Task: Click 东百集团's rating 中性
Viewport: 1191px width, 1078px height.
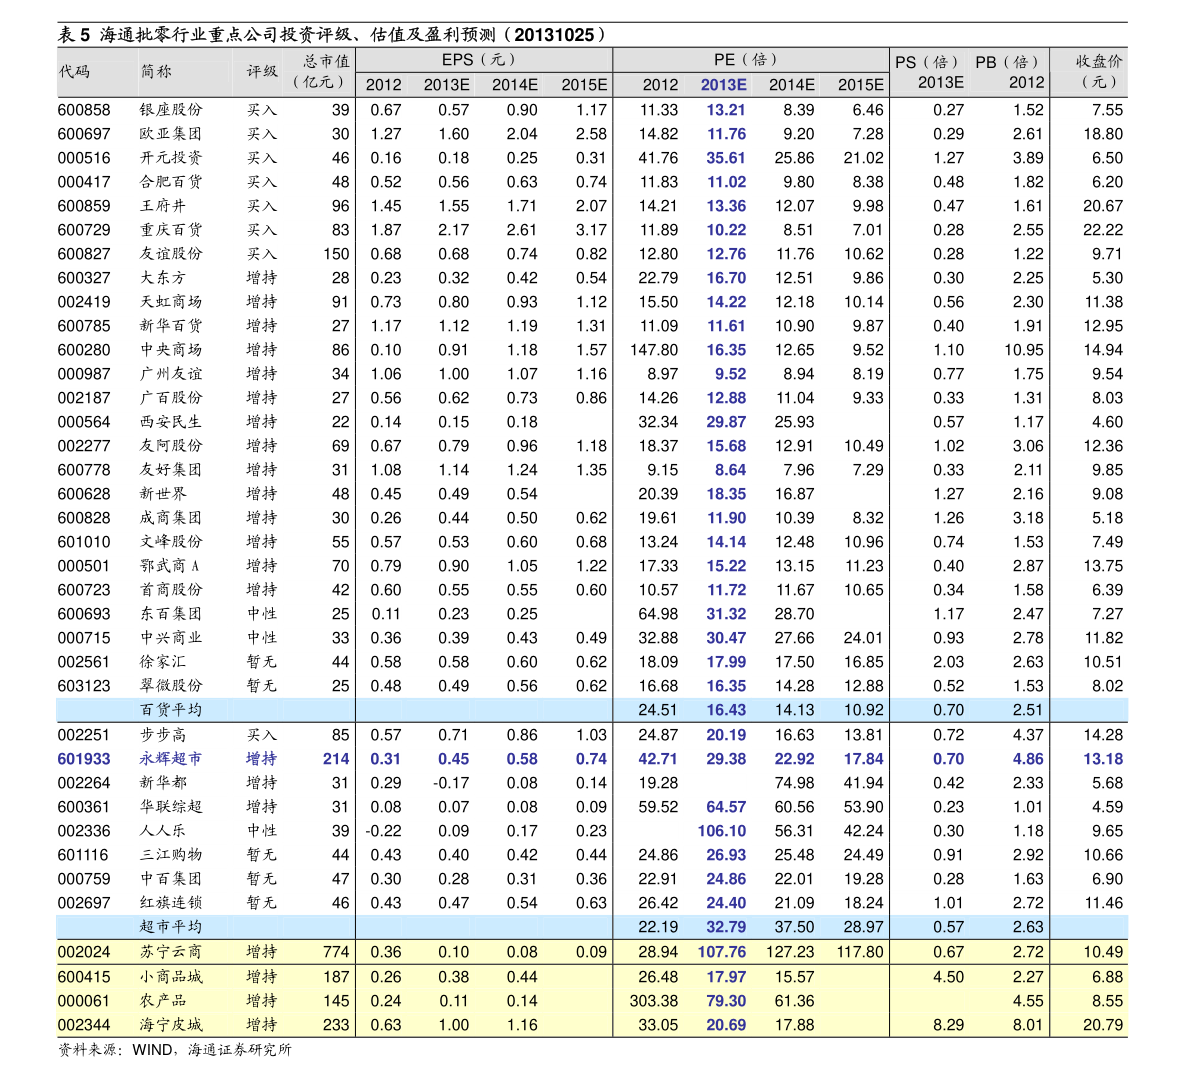Action: pyautogui.click(x=262, y=615)
